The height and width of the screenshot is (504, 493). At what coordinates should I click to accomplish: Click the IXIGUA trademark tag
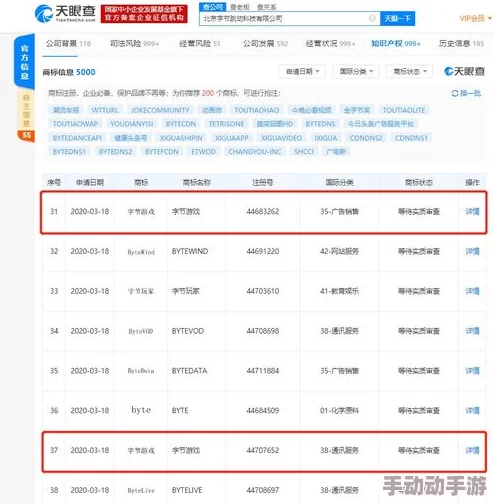326,138
